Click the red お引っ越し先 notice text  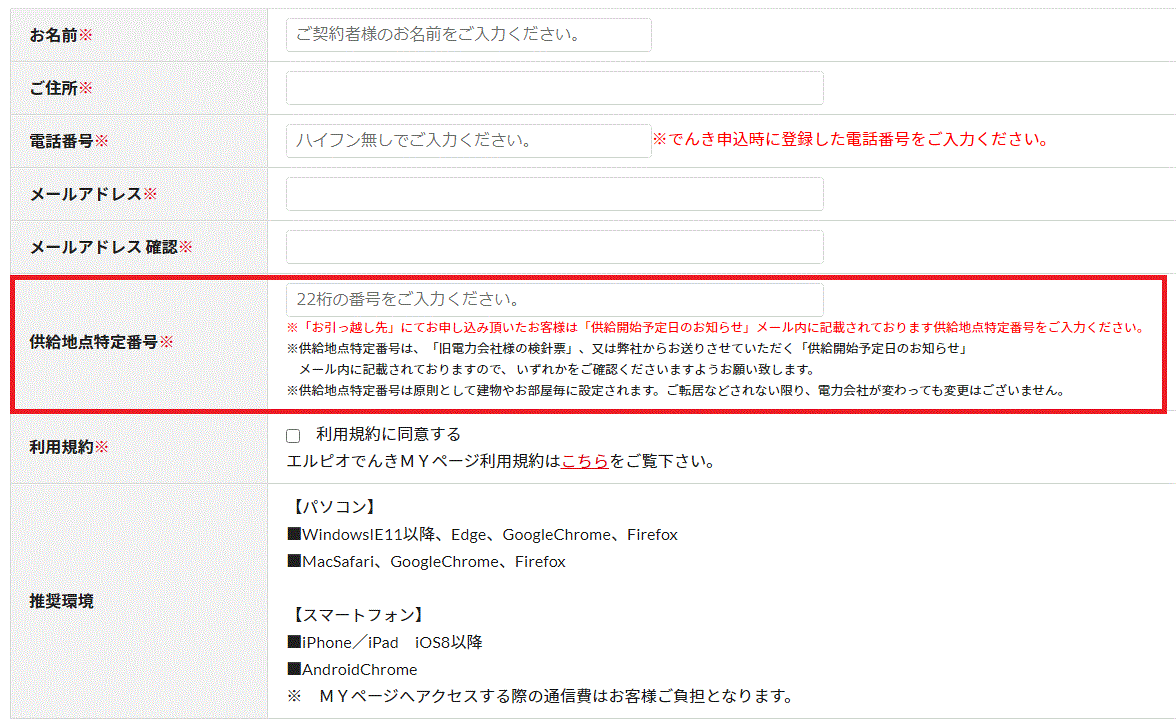point(715,327)
